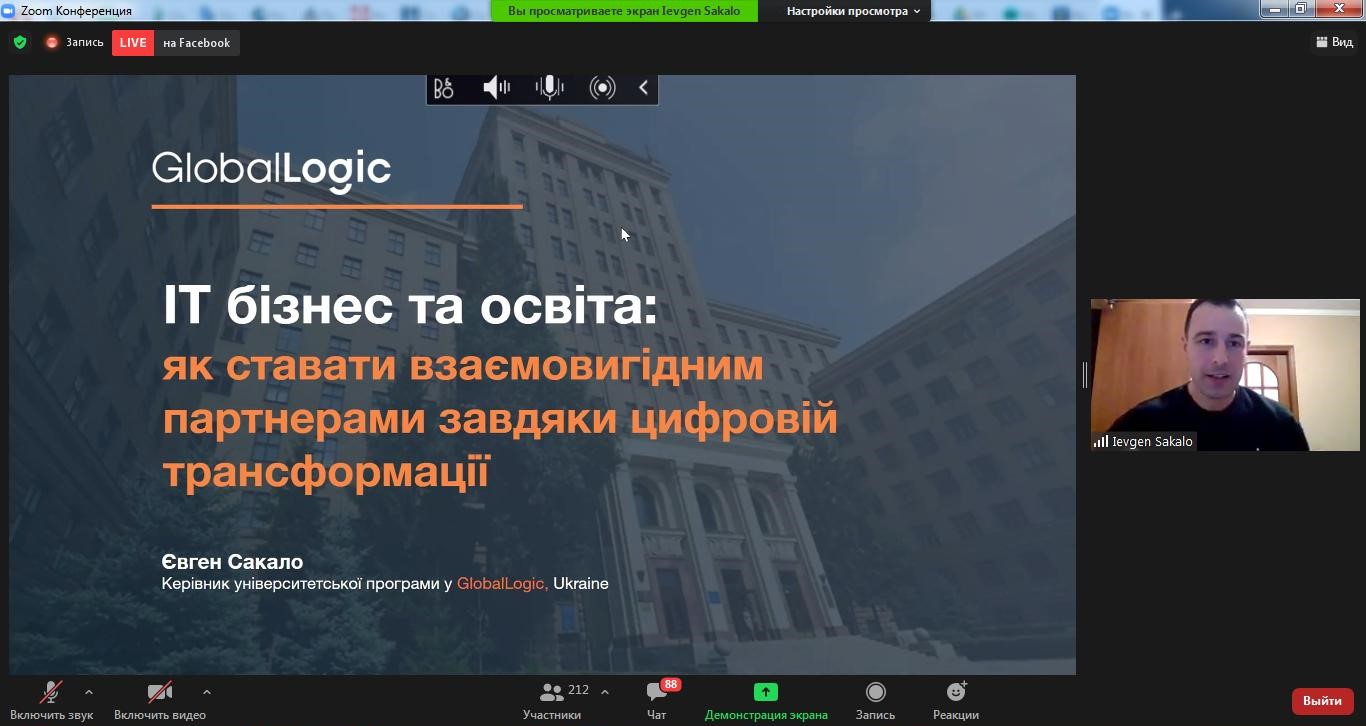Click the slide title "IT бізнес та освіта:"
Screen dimensions: 1366x726
point(410,307)
